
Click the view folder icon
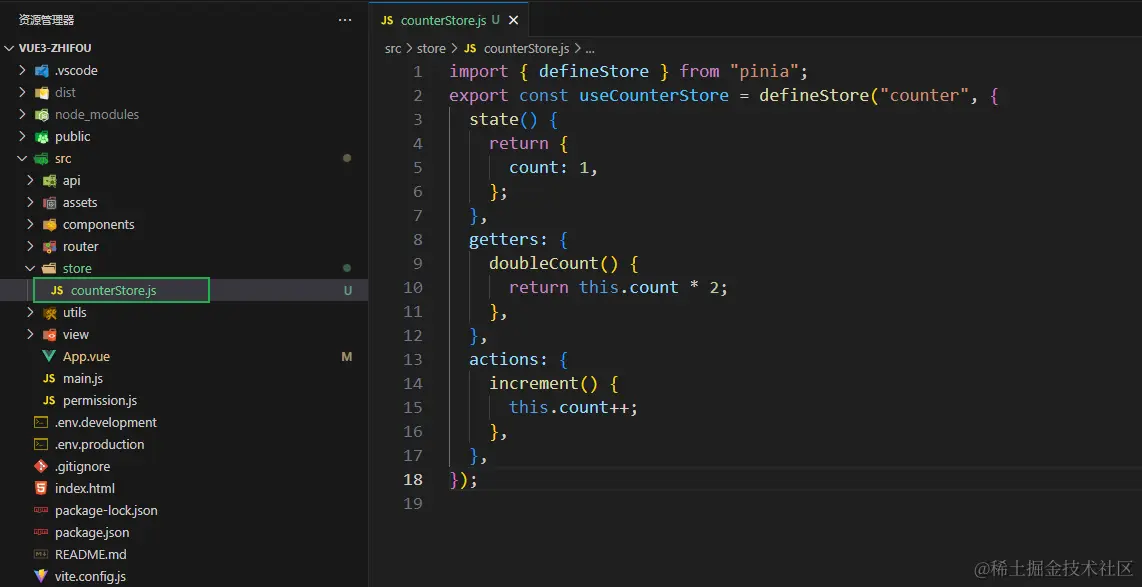click(x=50, y=334)
